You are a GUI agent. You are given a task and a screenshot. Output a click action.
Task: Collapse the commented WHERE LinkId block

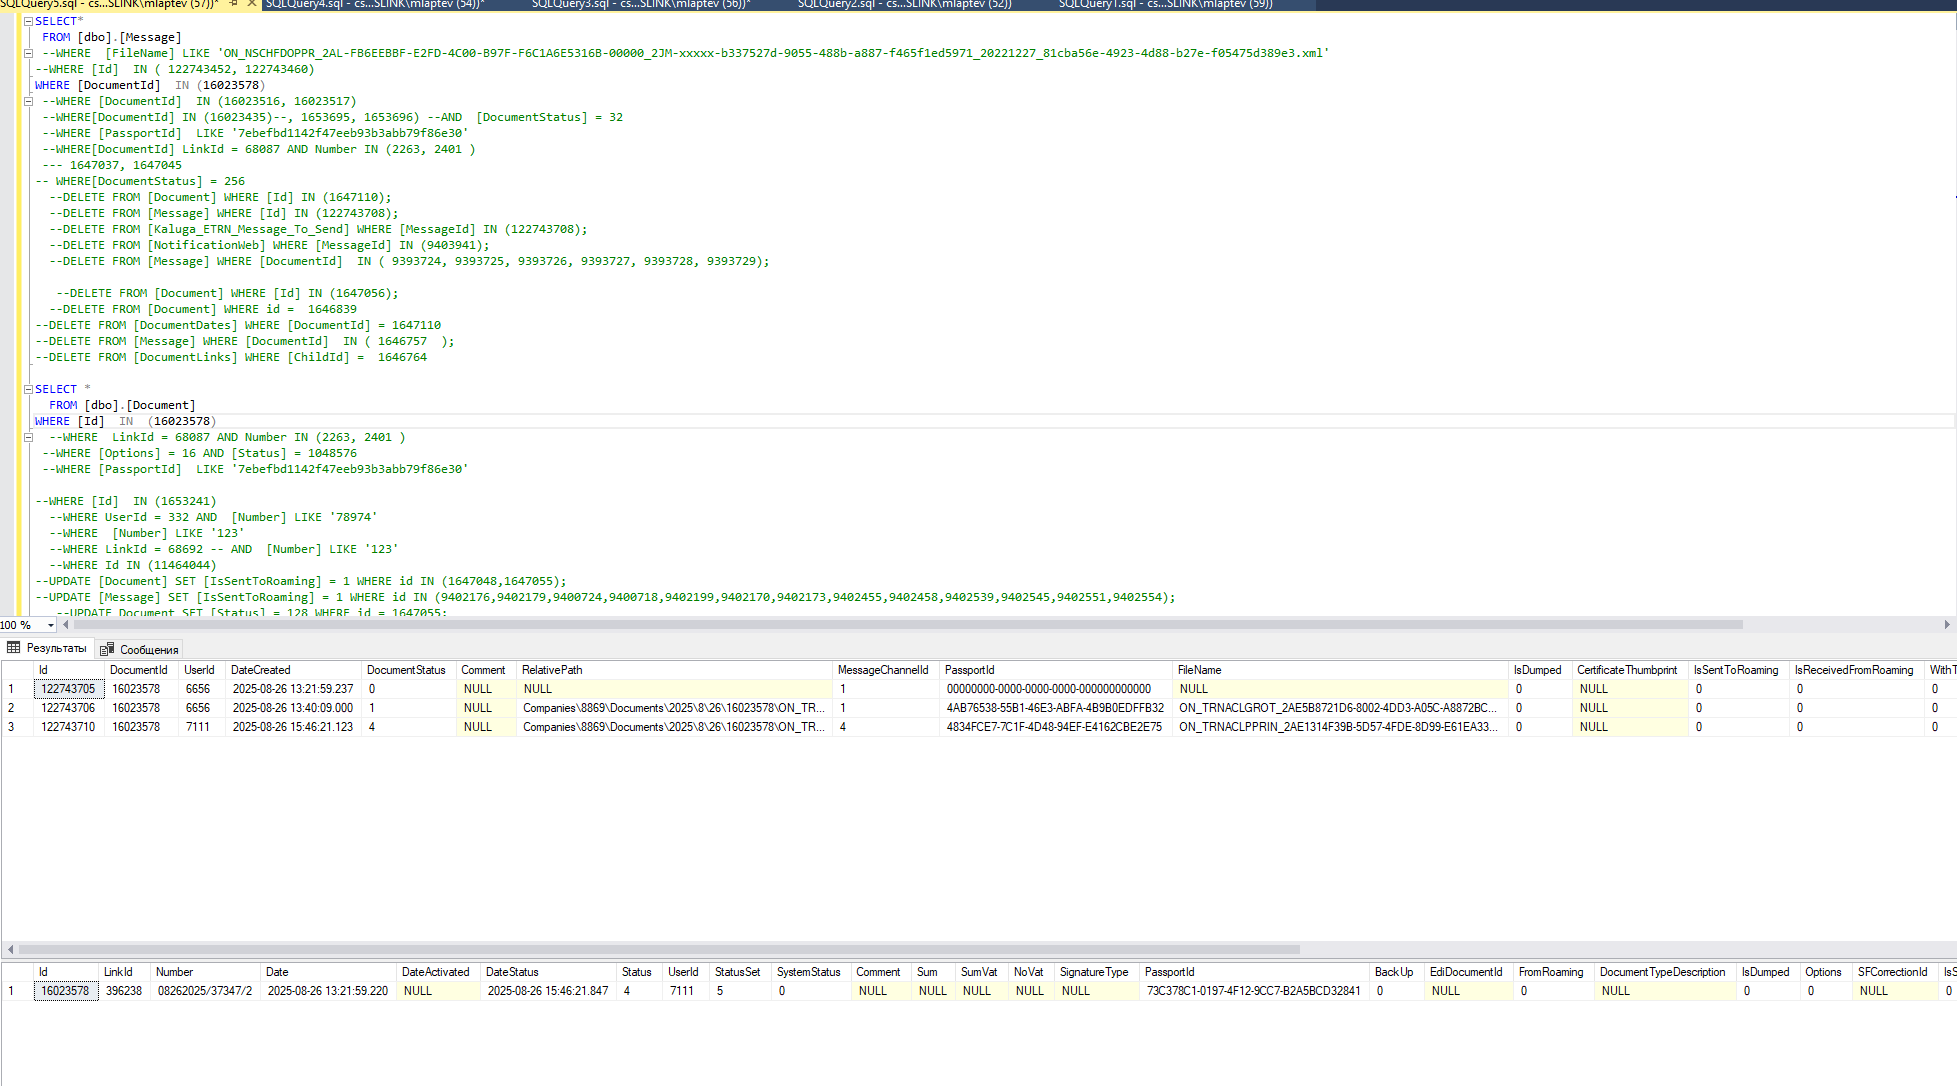(x=28, y=437)
